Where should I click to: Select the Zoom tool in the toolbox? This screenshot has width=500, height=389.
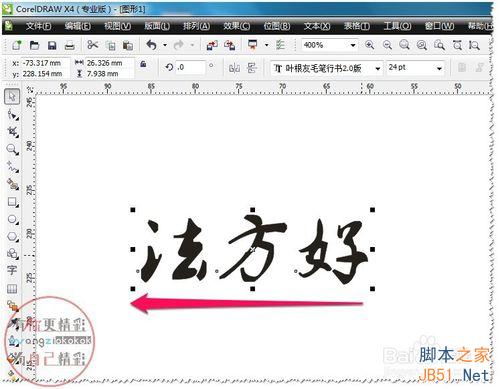click(x=12, y=149)
